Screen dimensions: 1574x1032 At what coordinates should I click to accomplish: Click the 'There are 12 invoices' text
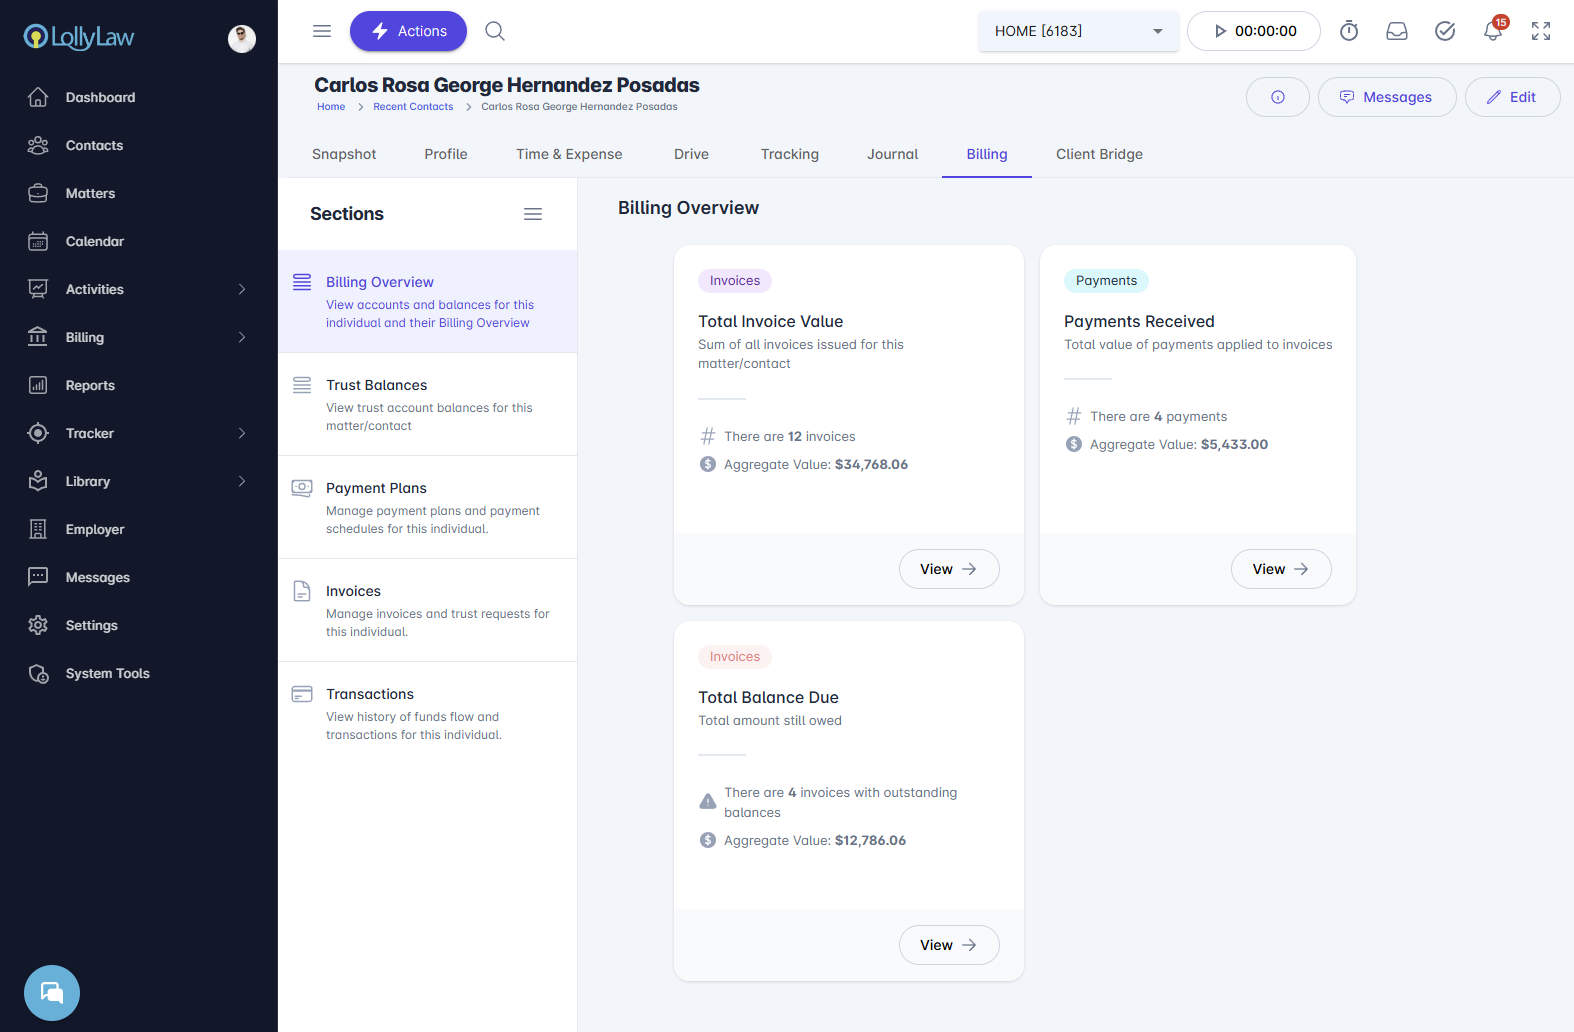pos(790,436)
